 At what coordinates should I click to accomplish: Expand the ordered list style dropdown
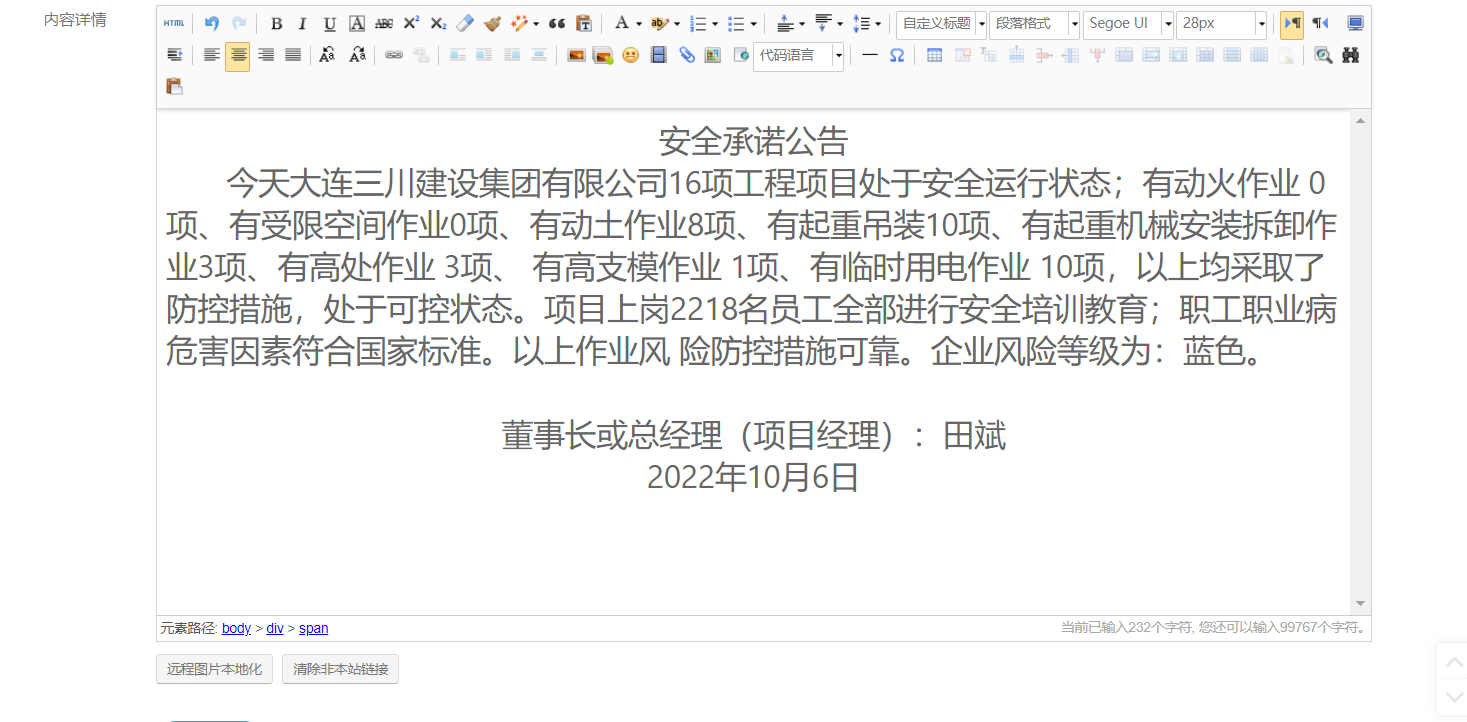(x=714, y=24)
